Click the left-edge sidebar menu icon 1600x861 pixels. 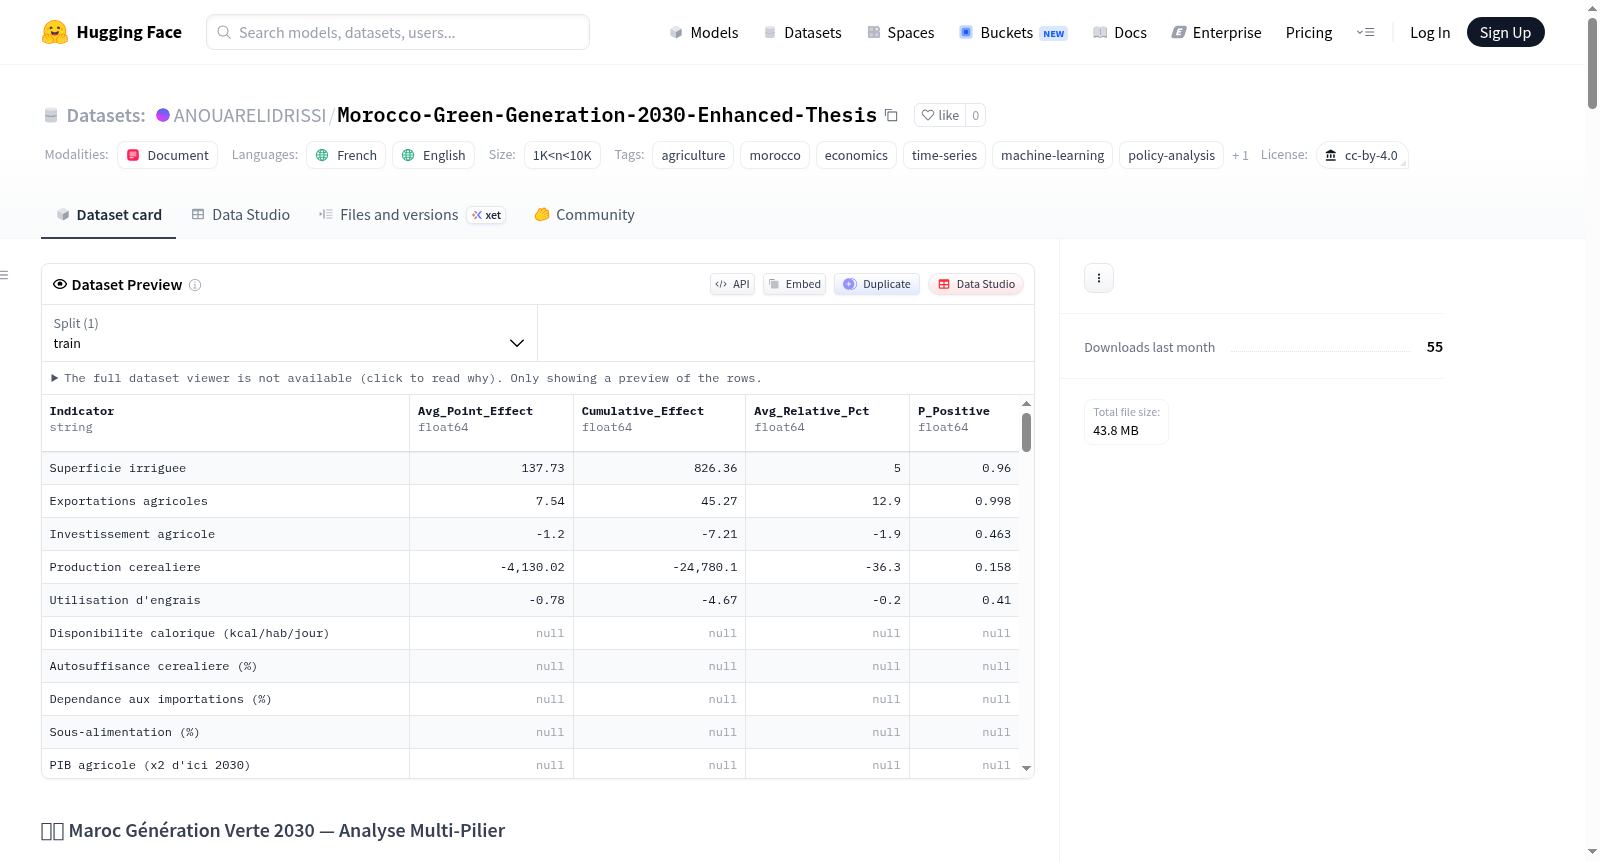pos(4,275)
